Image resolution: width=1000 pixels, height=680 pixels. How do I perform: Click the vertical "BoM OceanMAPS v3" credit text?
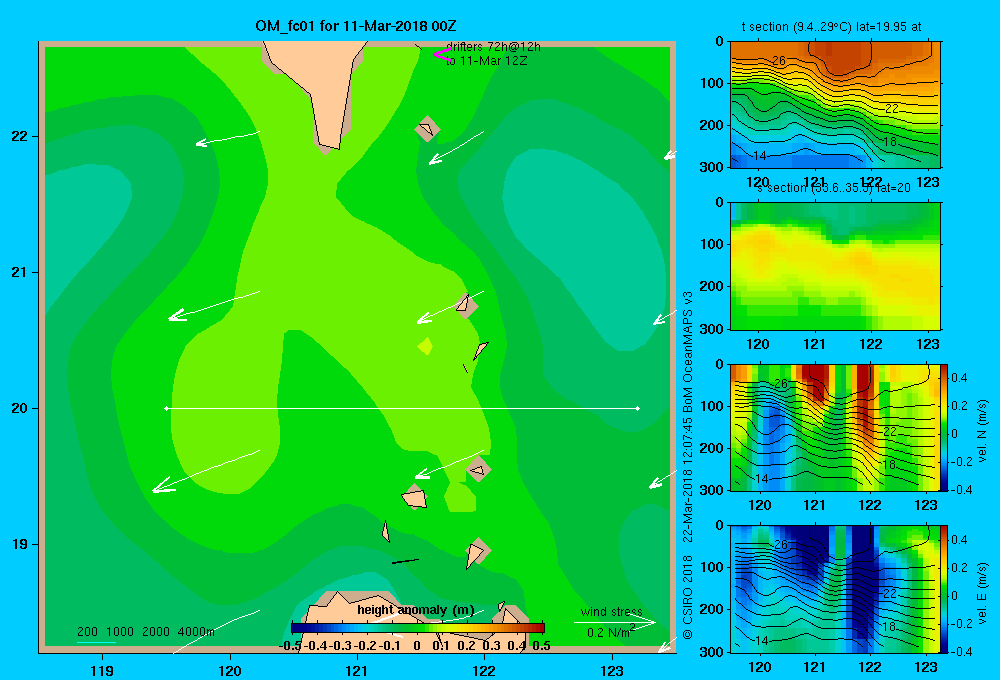[x=688, y=351]
